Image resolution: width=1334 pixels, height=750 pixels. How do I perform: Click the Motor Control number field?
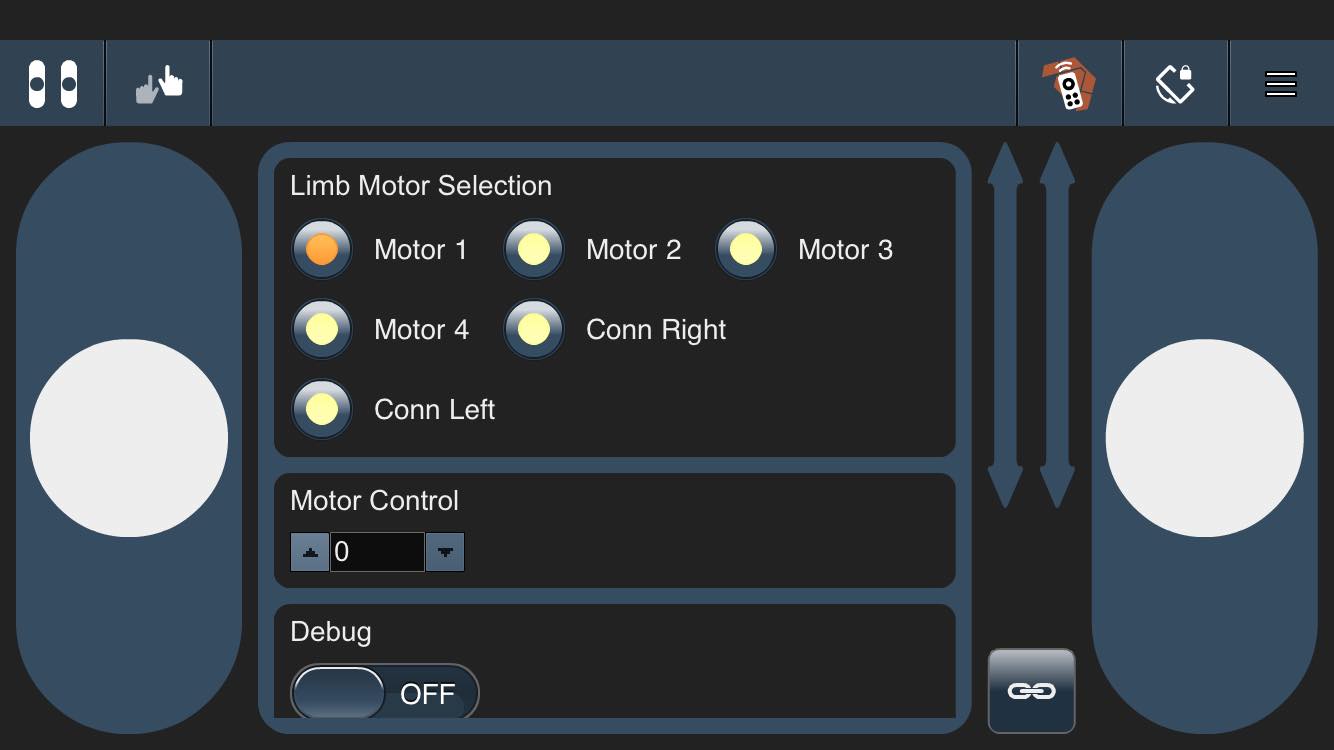[x=378, y=552]
